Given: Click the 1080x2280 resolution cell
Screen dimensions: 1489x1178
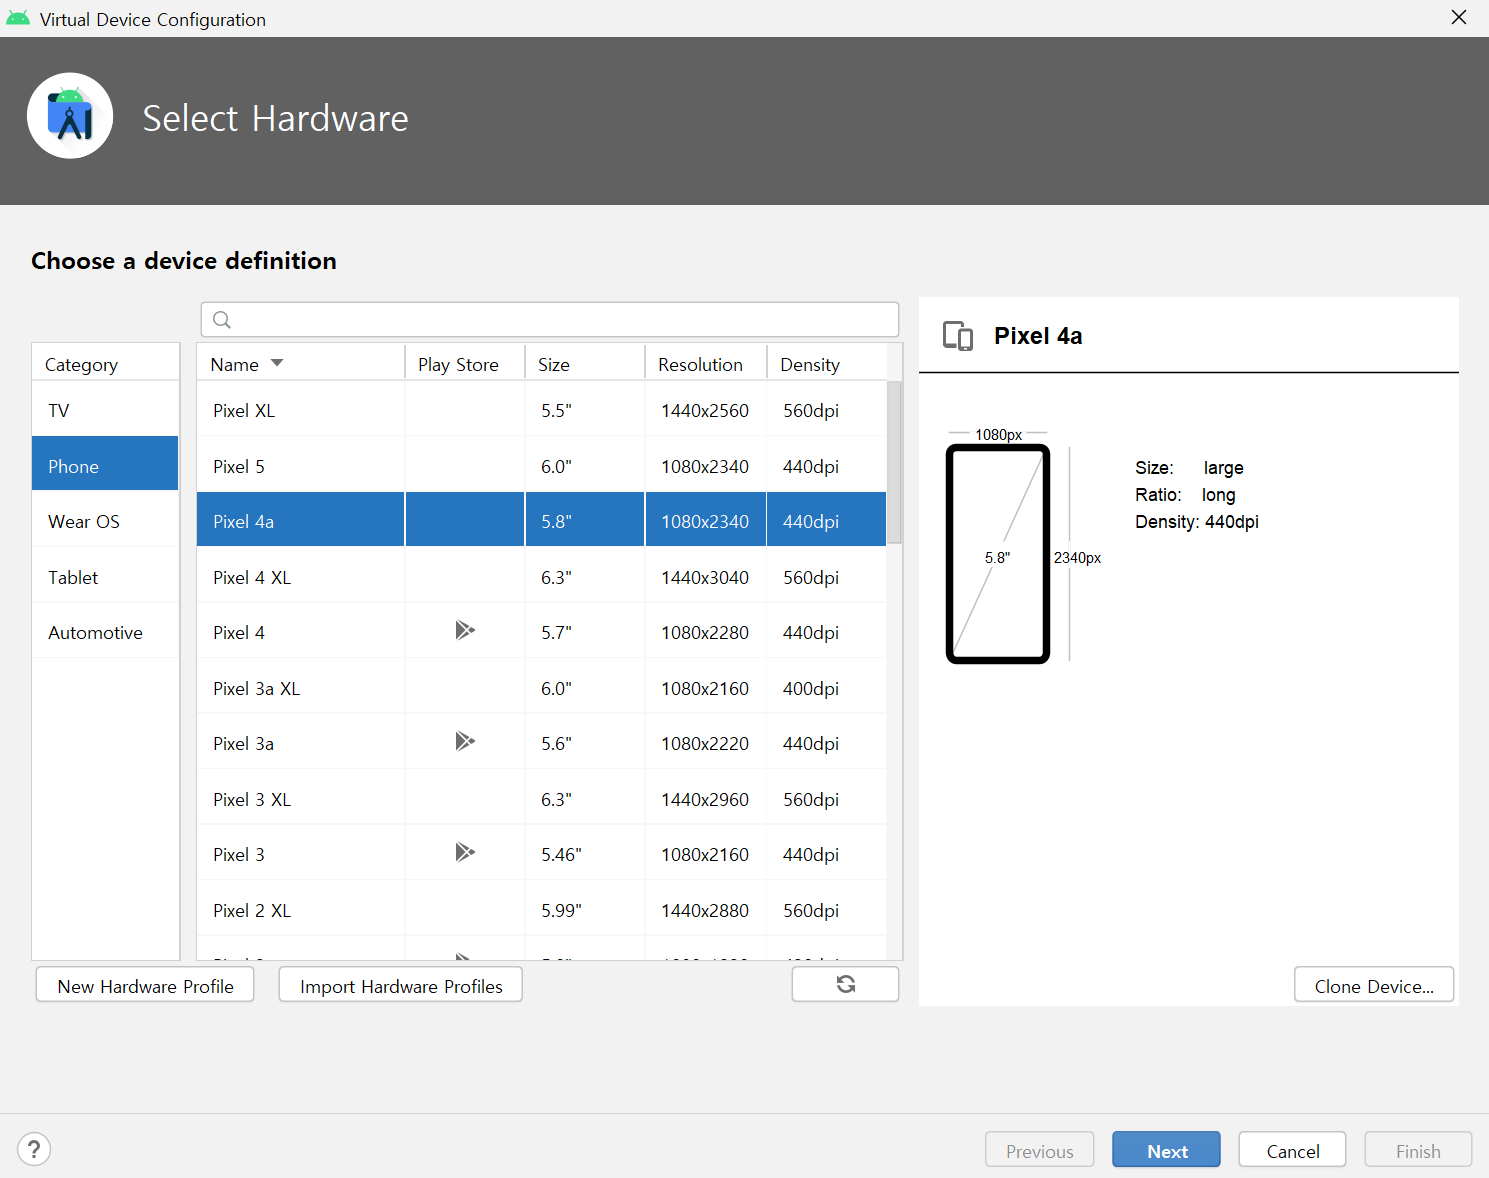Looking at the screenshot, I should click(x=704, y=632).
